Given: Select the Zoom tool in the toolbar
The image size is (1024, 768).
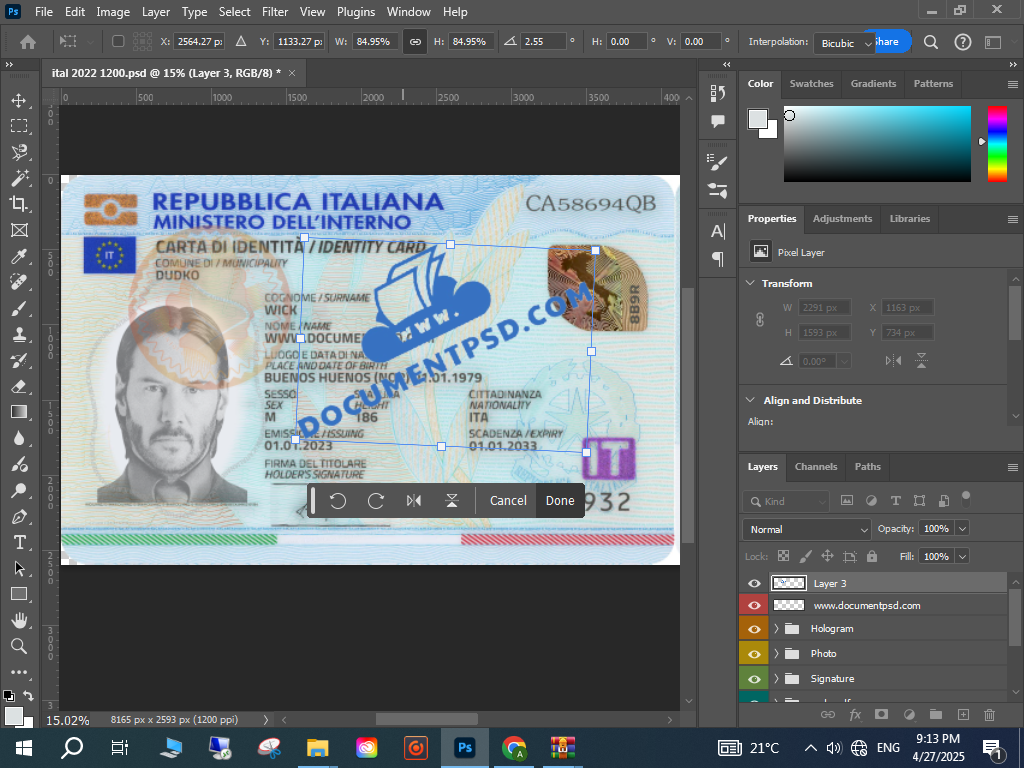Looking at the screenshot, I should [x=19, y=646].
